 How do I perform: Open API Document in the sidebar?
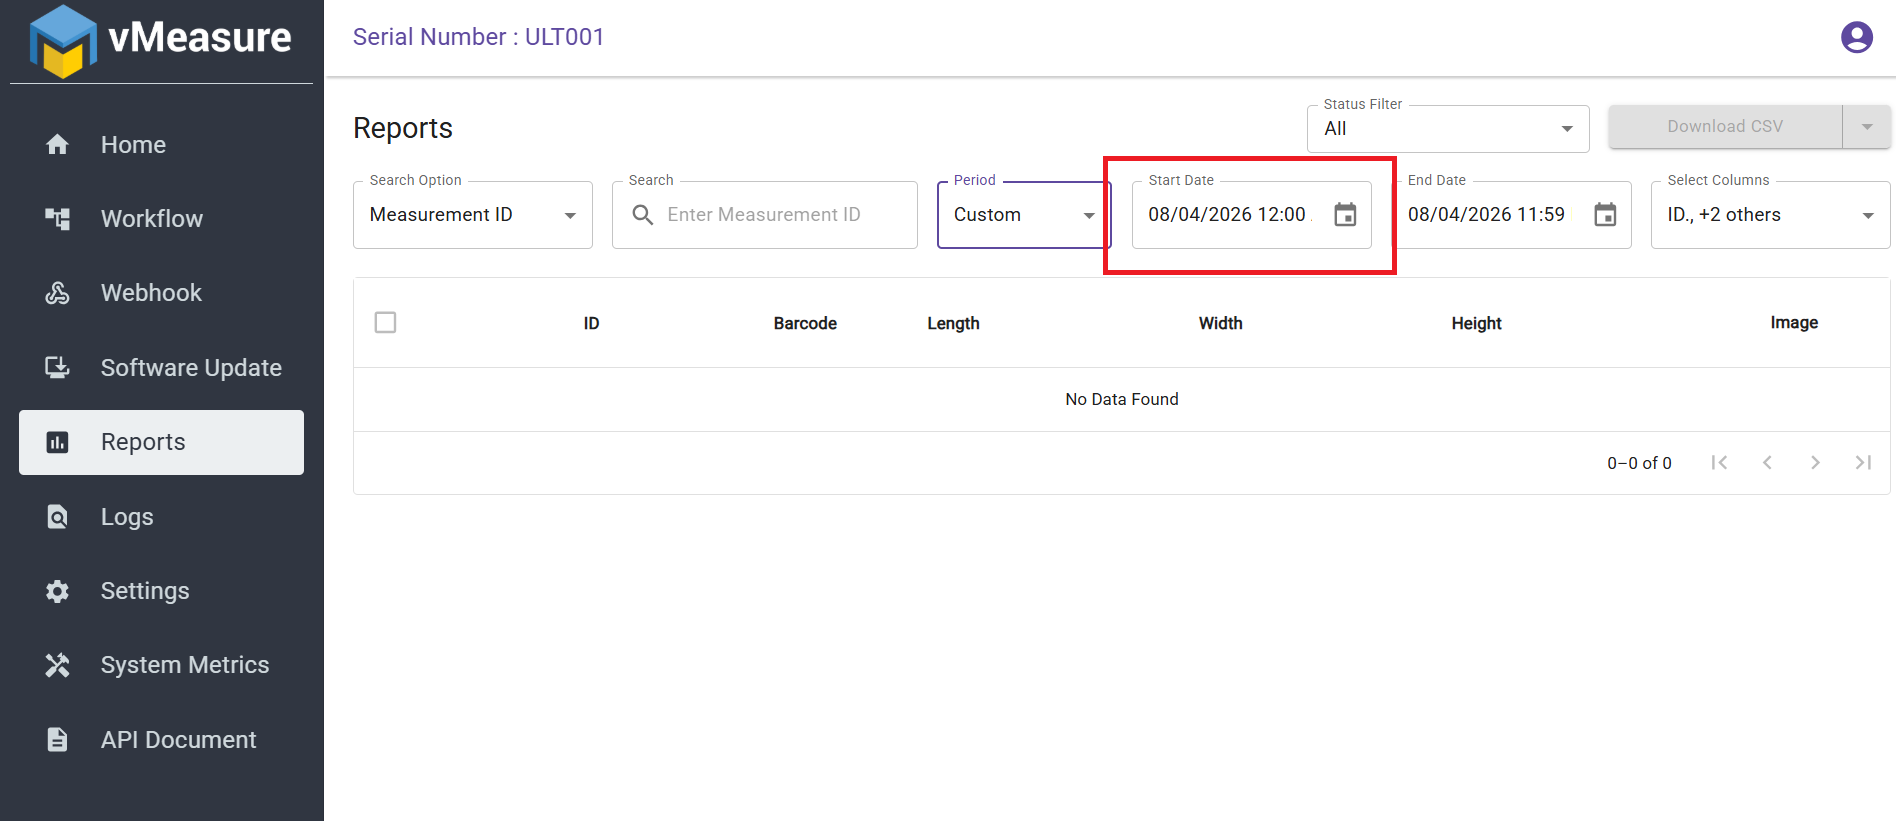point(161,740)
